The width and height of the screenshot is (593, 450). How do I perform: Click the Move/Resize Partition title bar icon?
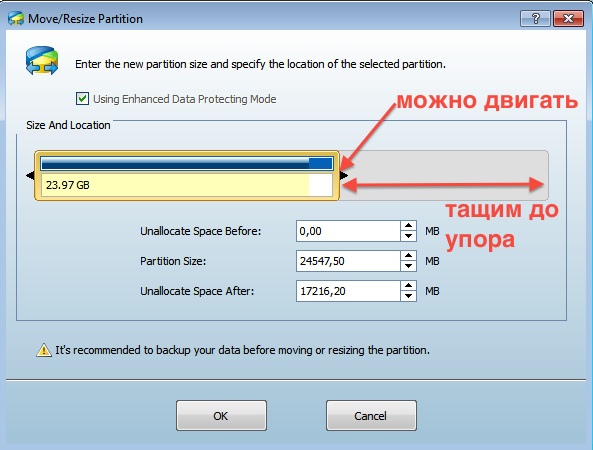(x=16, y=19)
